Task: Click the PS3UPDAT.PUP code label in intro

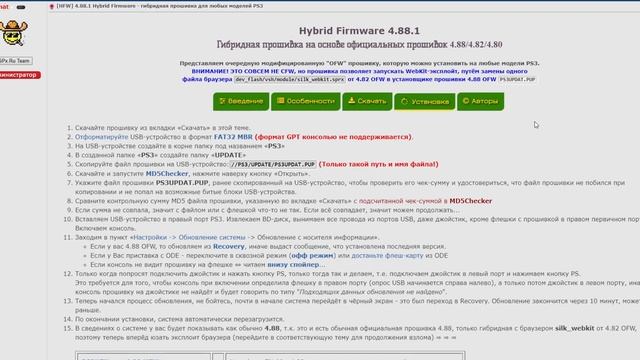Action: [x=517, y=80]
